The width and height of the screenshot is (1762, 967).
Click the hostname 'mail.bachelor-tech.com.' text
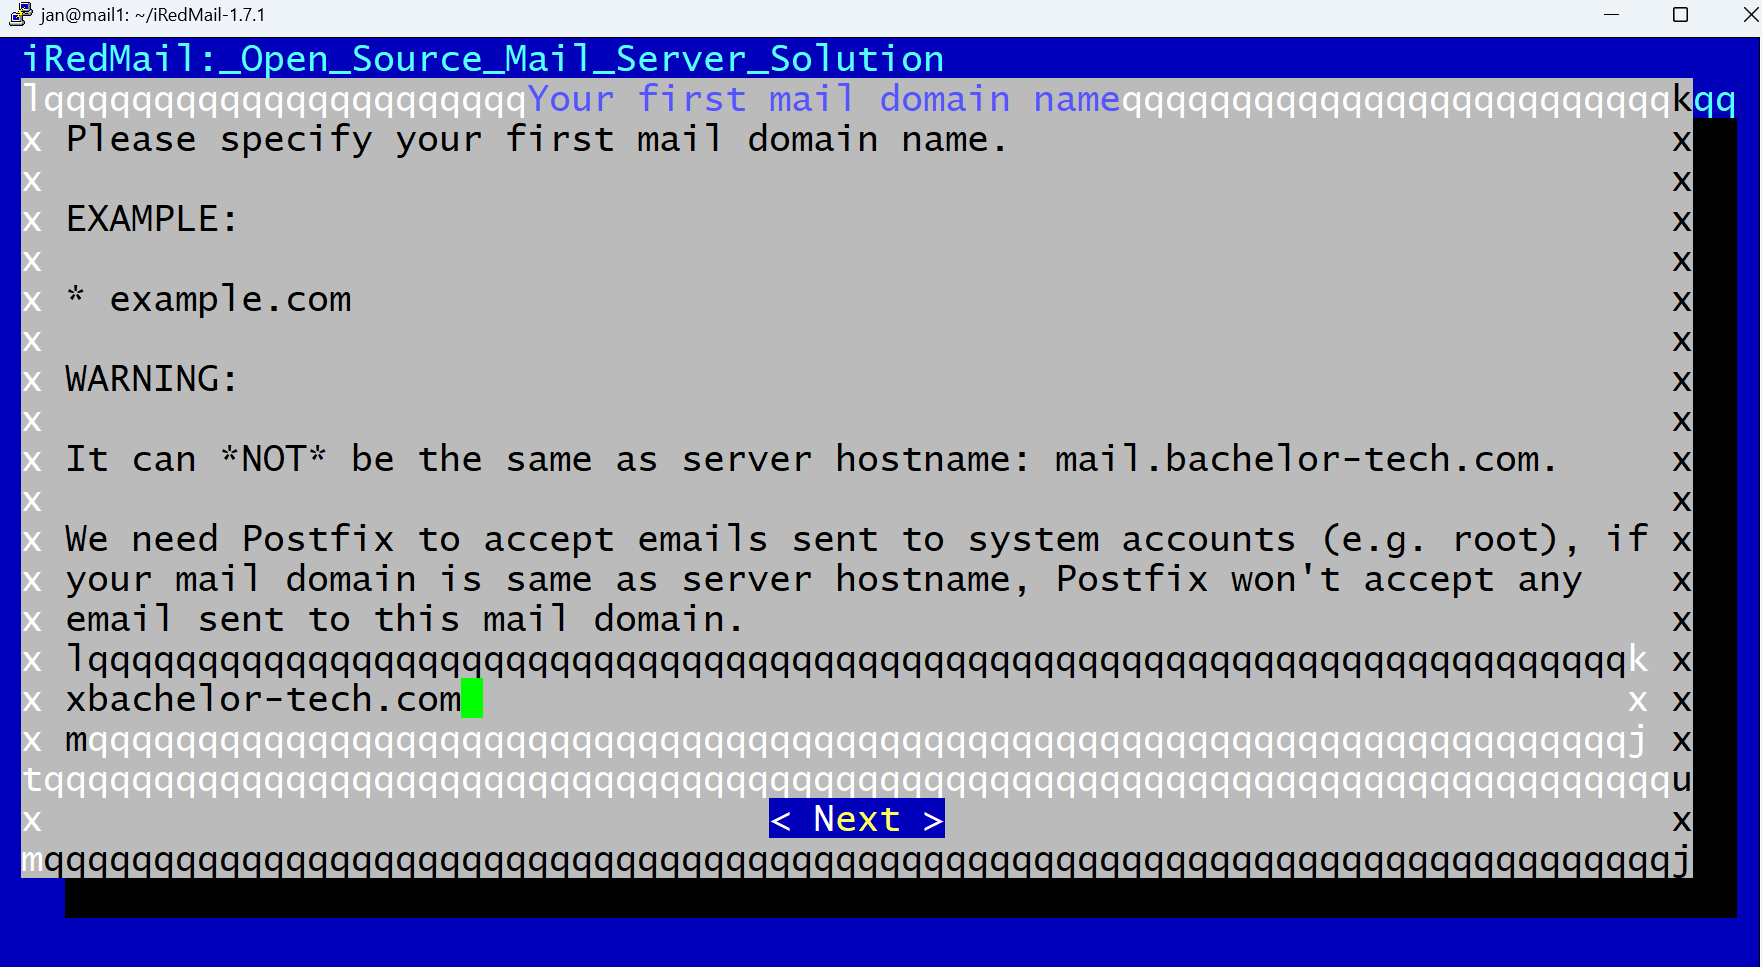(1306, 459)
